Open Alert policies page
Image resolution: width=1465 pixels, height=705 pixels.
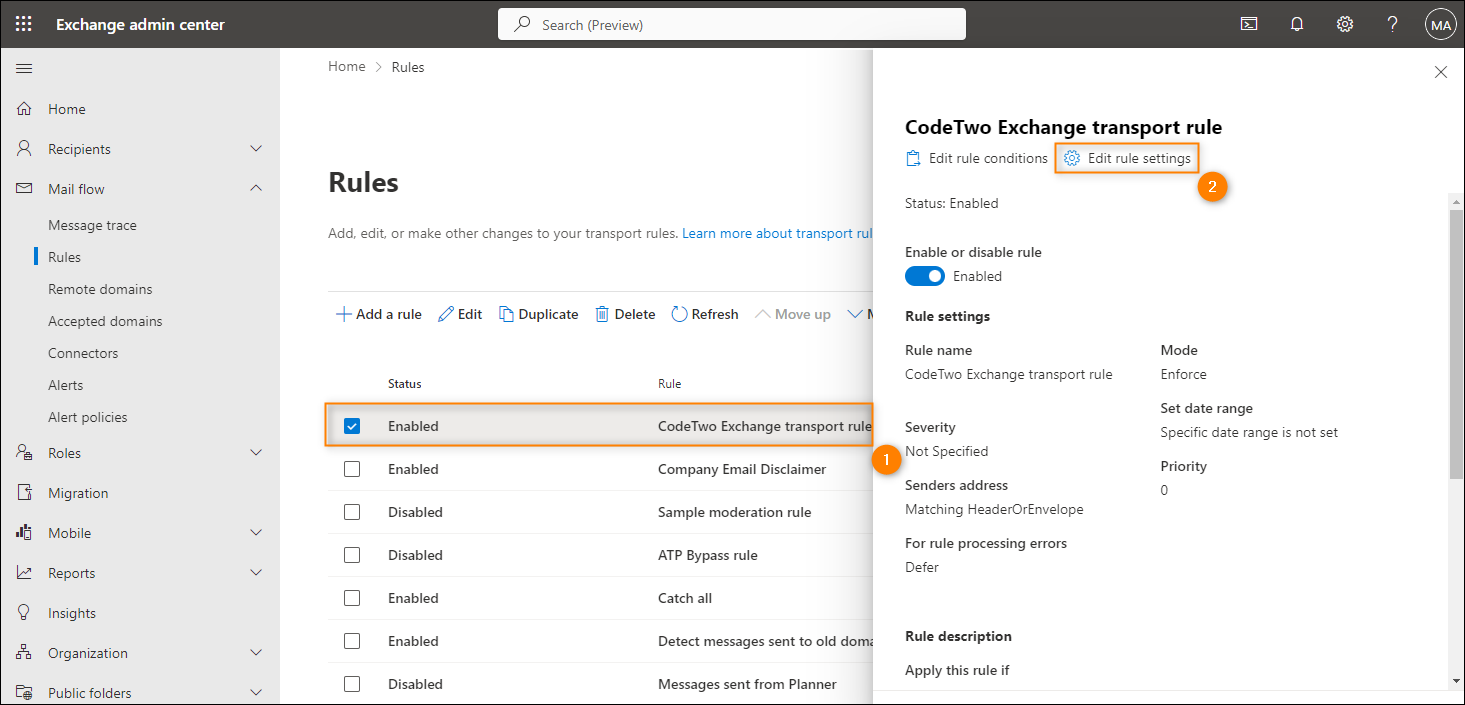pyautogui.click(x=88, y=417)
